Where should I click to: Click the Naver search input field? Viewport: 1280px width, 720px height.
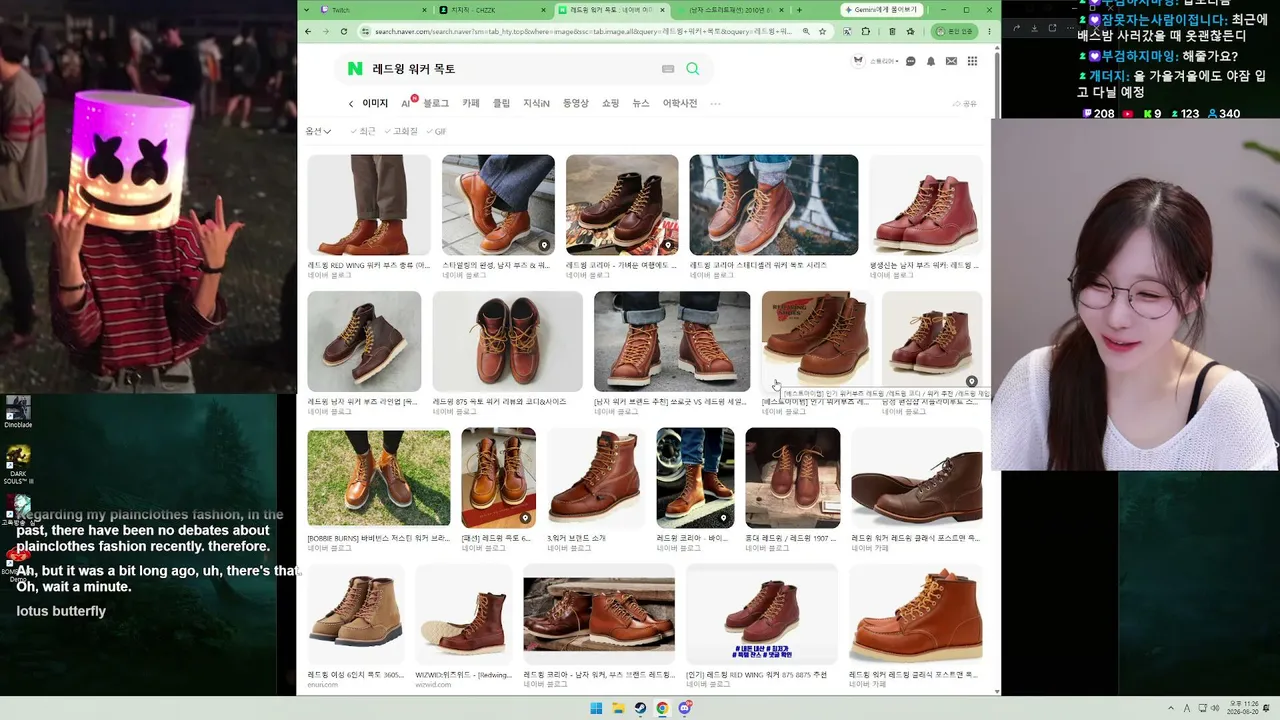coord(512,69)
